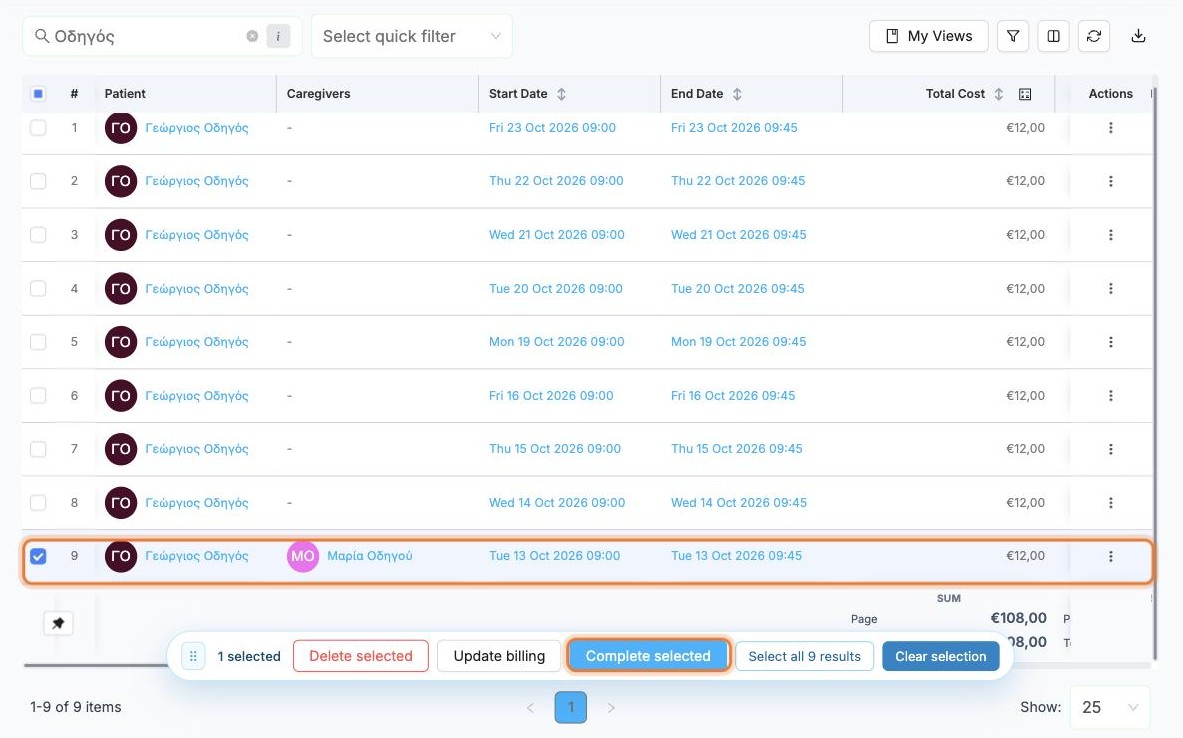
Task: Check the checkbox for row 1
Action: point(38,128)
